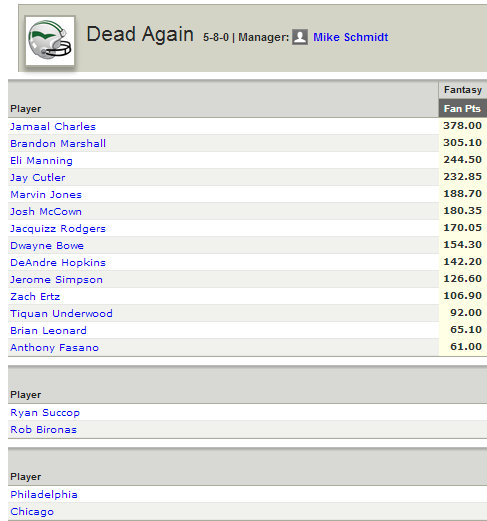
Task: Open Mike Schmidt manager profile
Action: point(350,37)
